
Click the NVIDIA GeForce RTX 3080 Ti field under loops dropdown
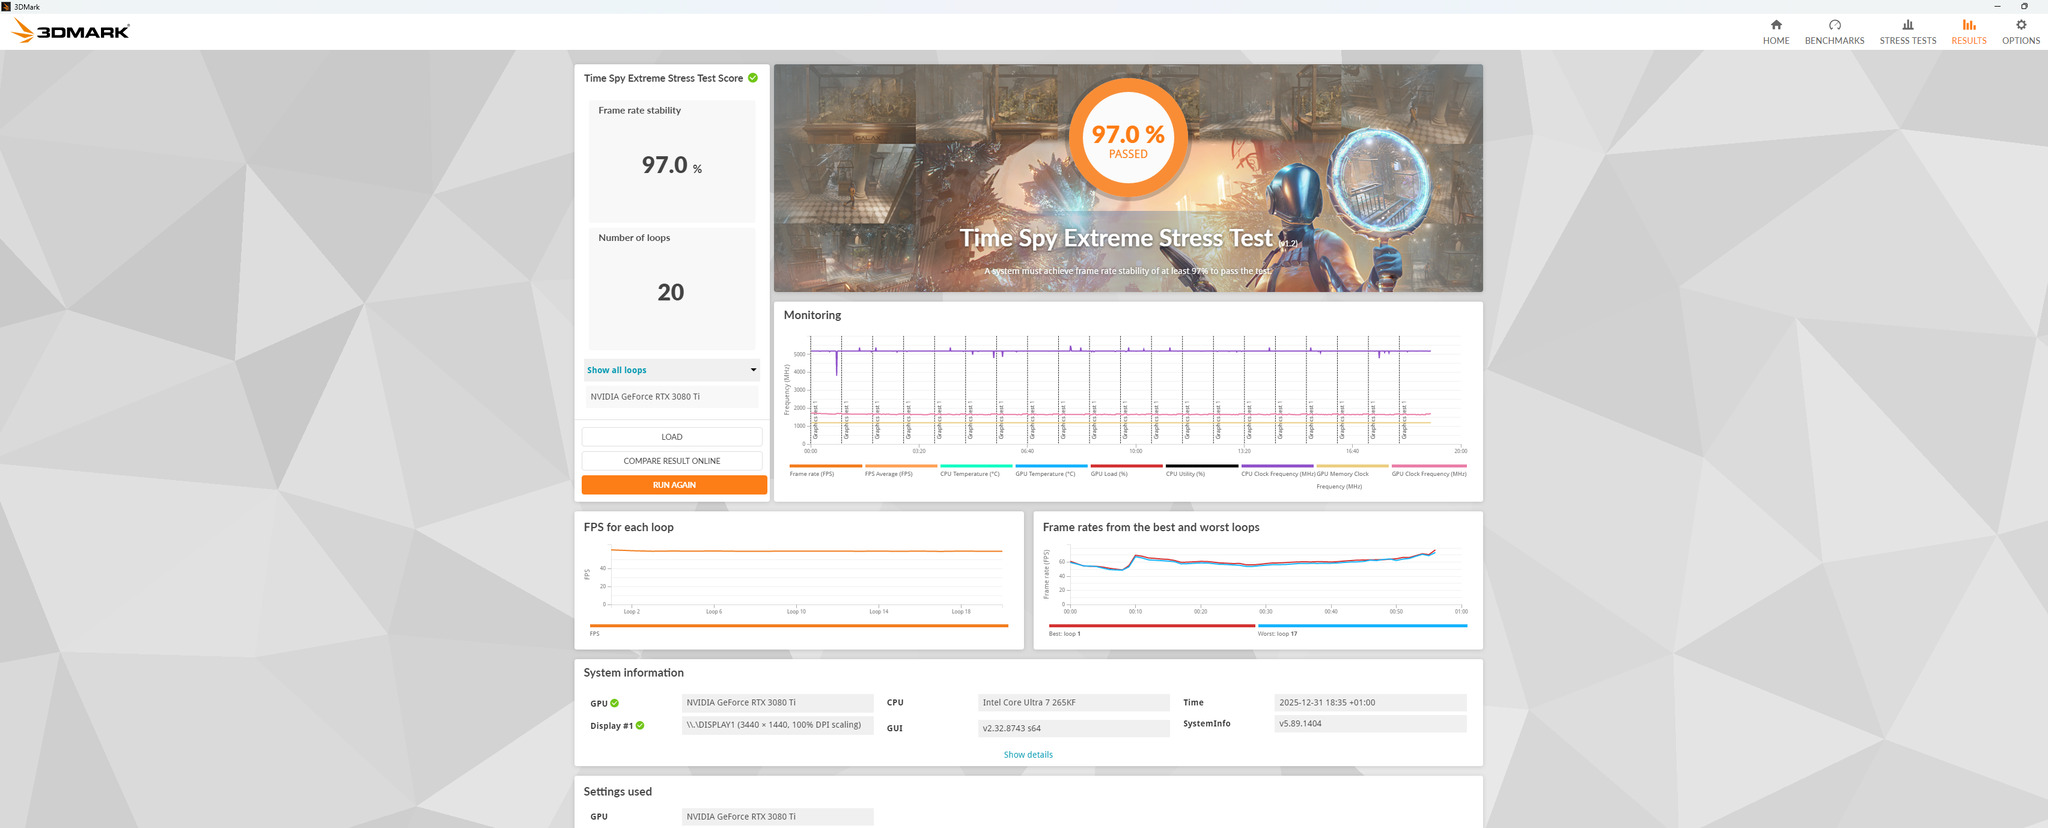click(x=672, y=397)
